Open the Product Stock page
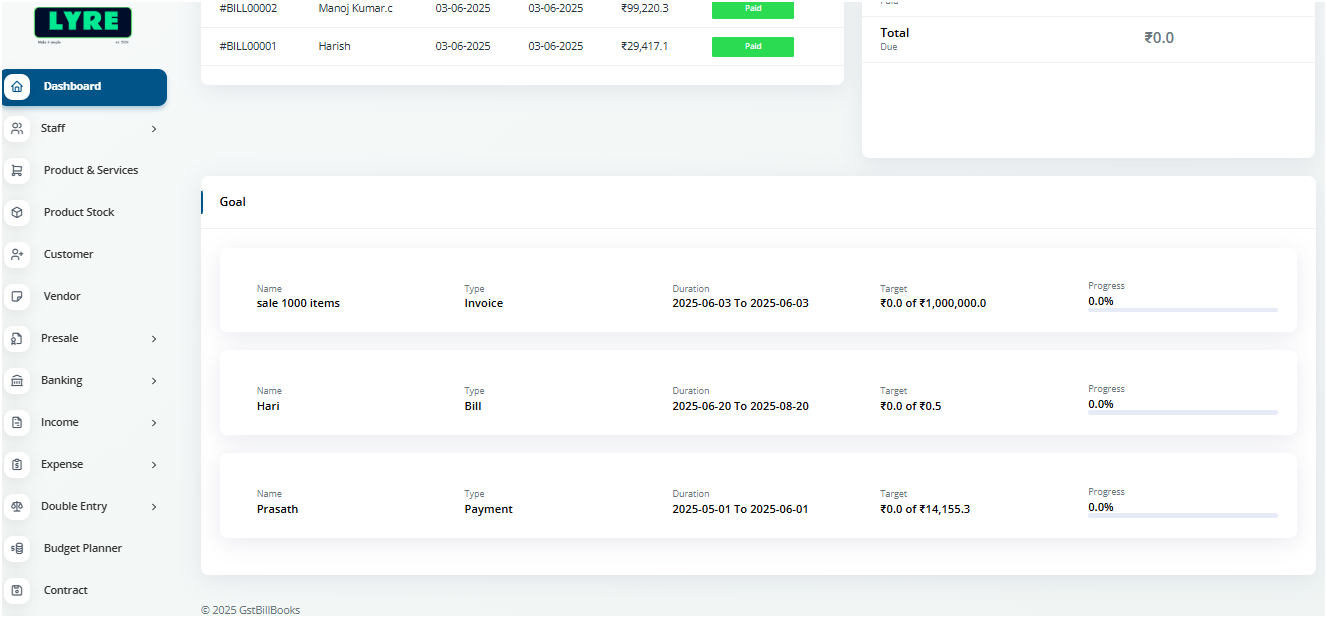The width and height of the screenshot is (1327, 618). coord(79,213)
